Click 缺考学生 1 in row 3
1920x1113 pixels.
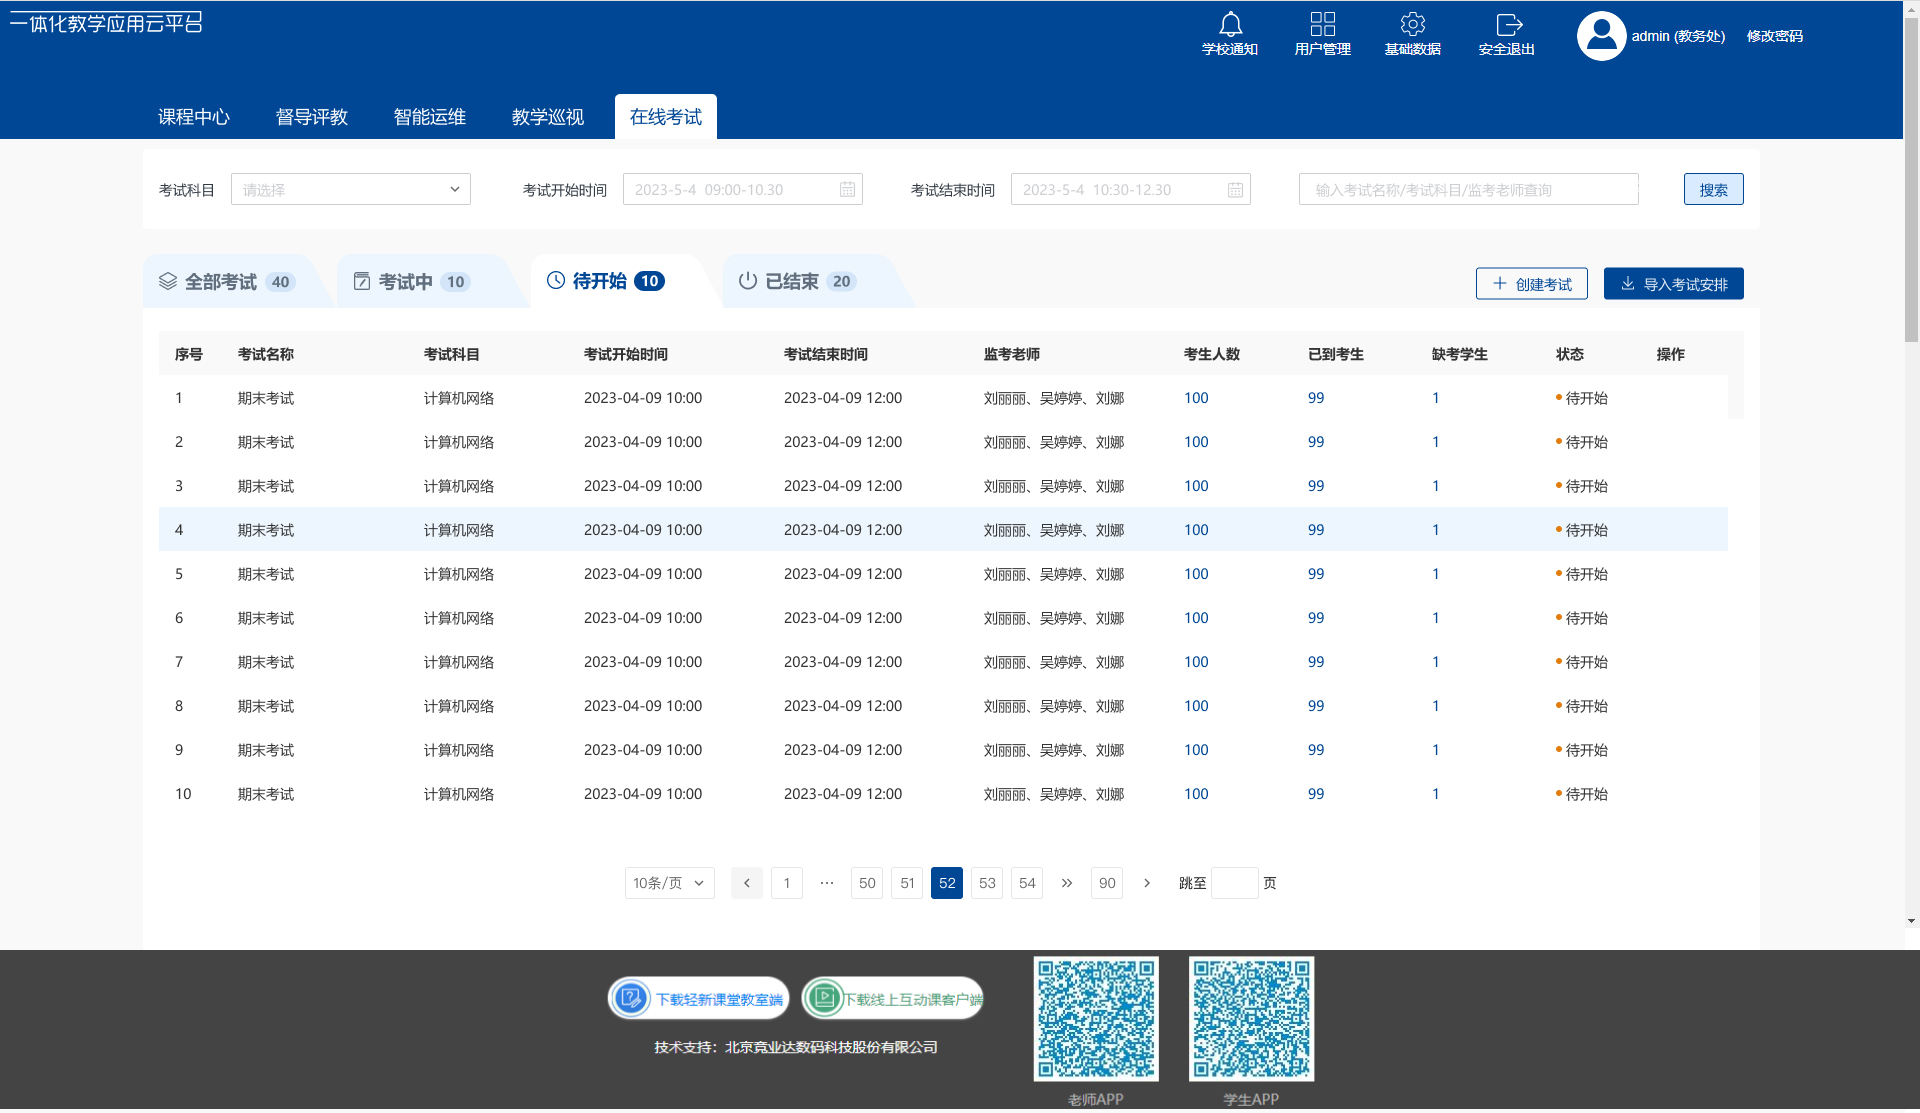click(1436, 486)
